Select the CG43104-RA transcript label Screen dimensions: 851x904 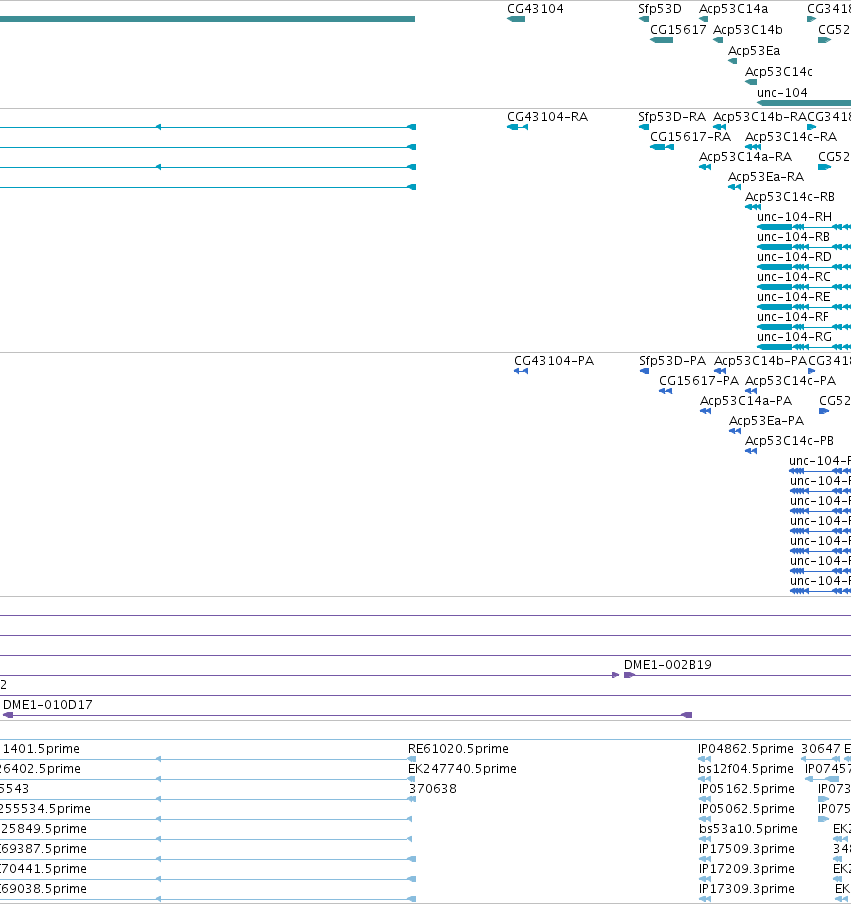(x=548, y=116)
